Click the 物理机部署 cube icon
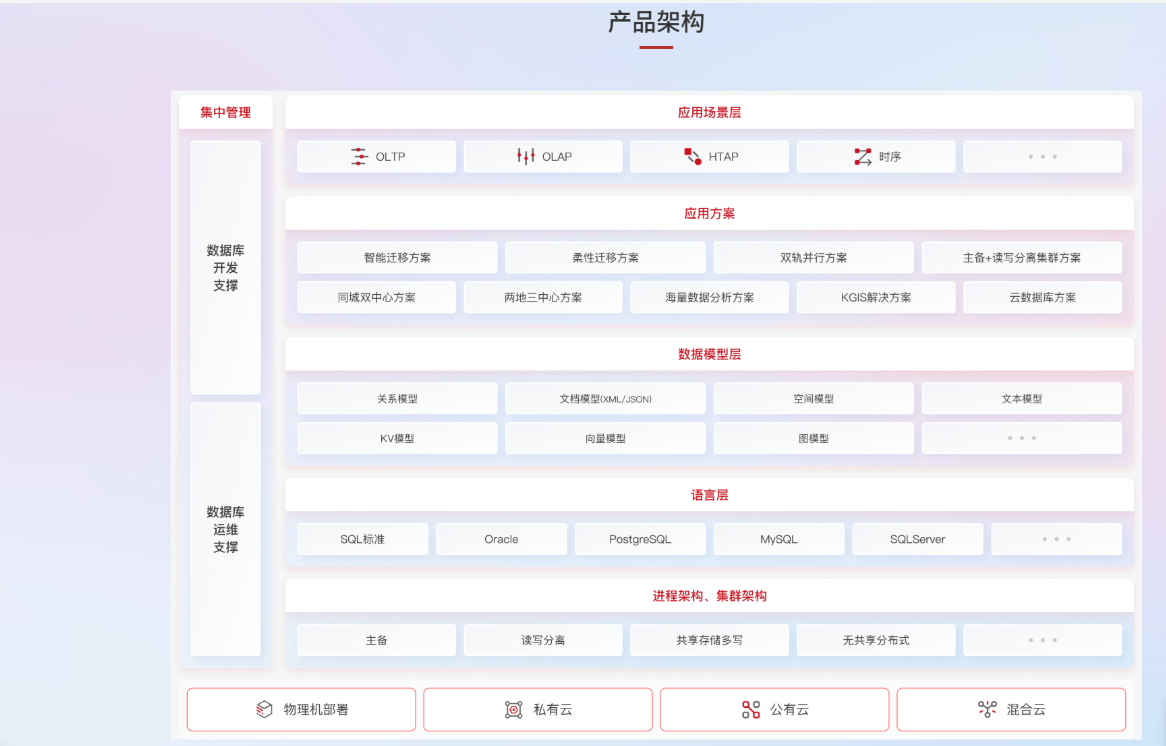 [264, 710]
